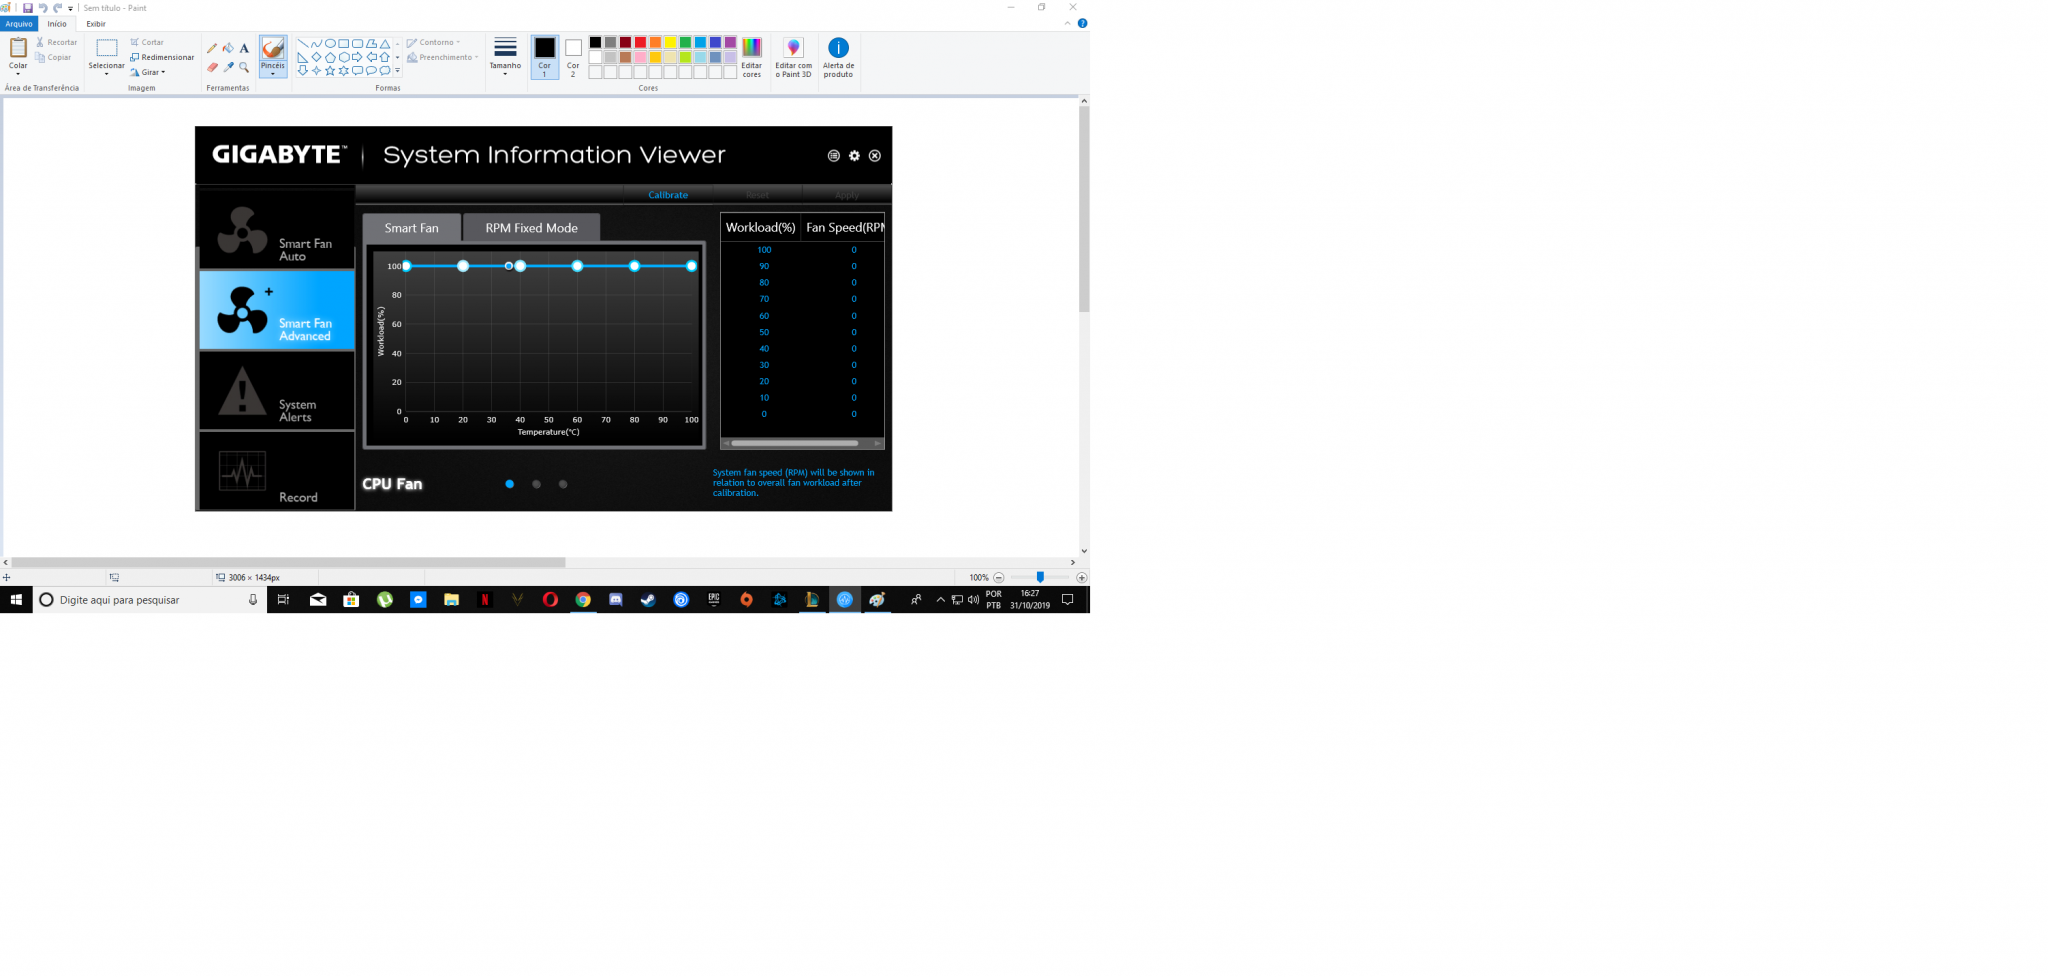This screenshot has width=2048, height=977.
Task: Click the Copiar button
Action: click(54, 57)
